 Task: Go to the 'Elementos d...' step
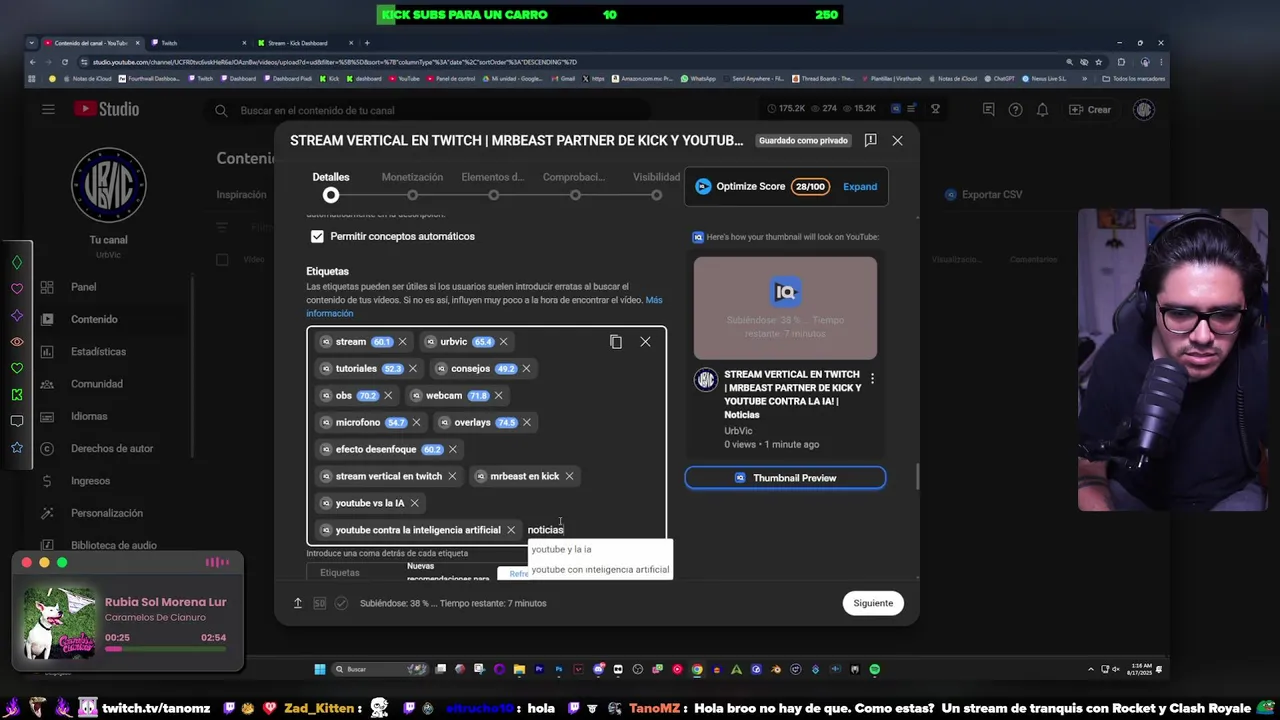coord(493,186)
